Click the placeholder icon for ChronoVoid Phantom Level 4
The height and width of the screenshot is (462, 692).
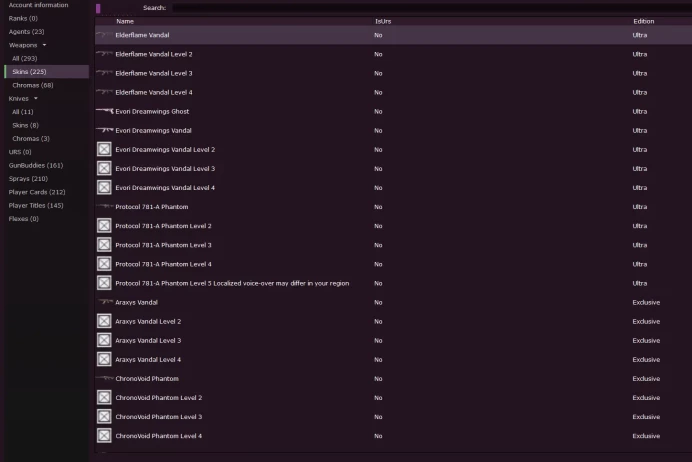[x=104, y=436]
